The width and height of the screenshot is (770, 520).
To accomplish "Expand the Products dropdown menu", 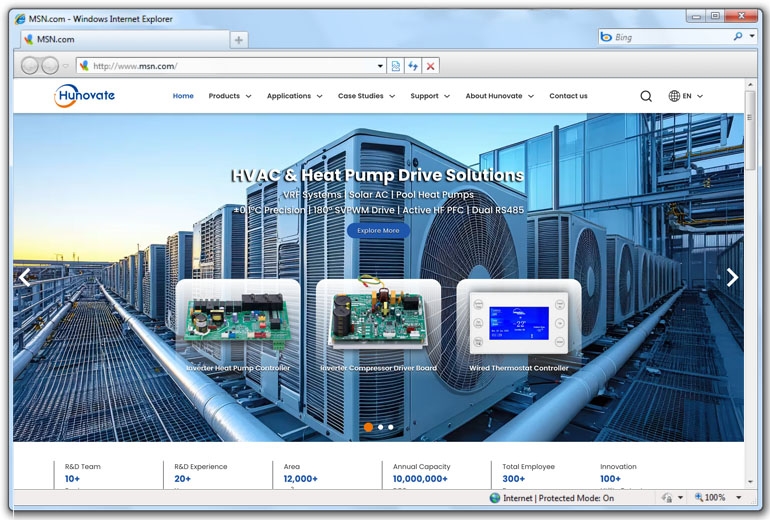I will [229, 96].
